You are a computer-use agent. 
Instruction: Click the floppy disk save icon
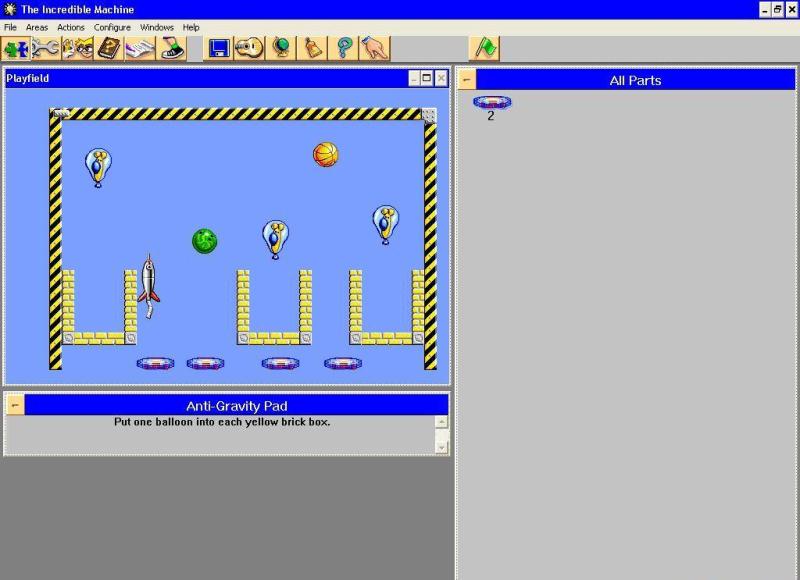(219, 48)
